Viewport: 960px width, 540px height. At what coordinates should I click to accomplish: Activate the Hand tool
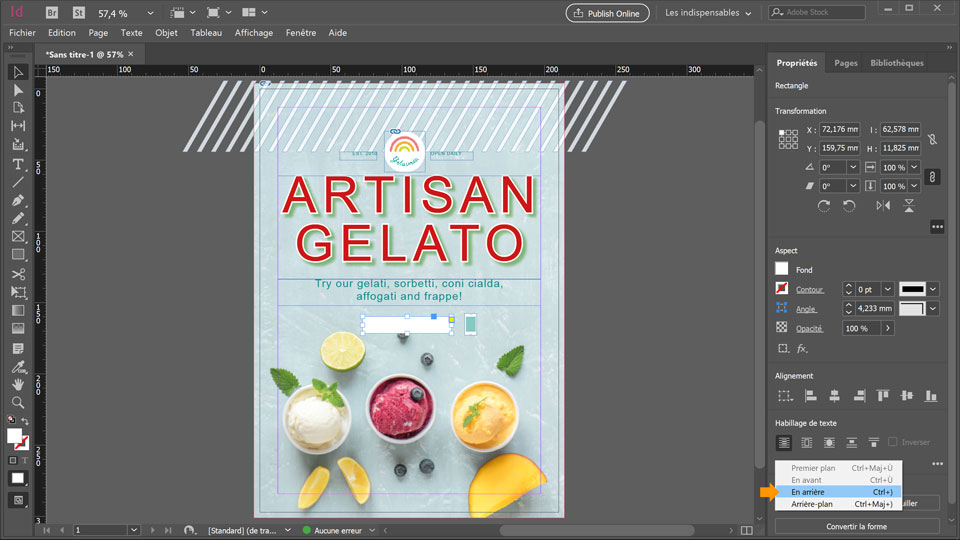pyautogui.click(x=18, y=384)
